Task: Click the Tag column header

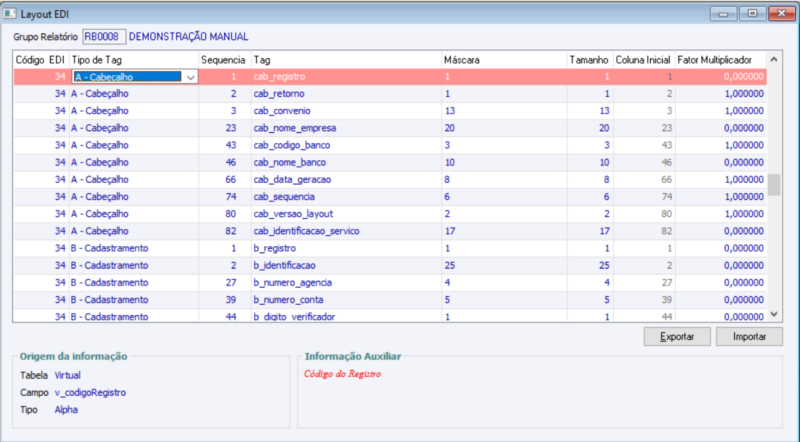Action: point(346,60)
